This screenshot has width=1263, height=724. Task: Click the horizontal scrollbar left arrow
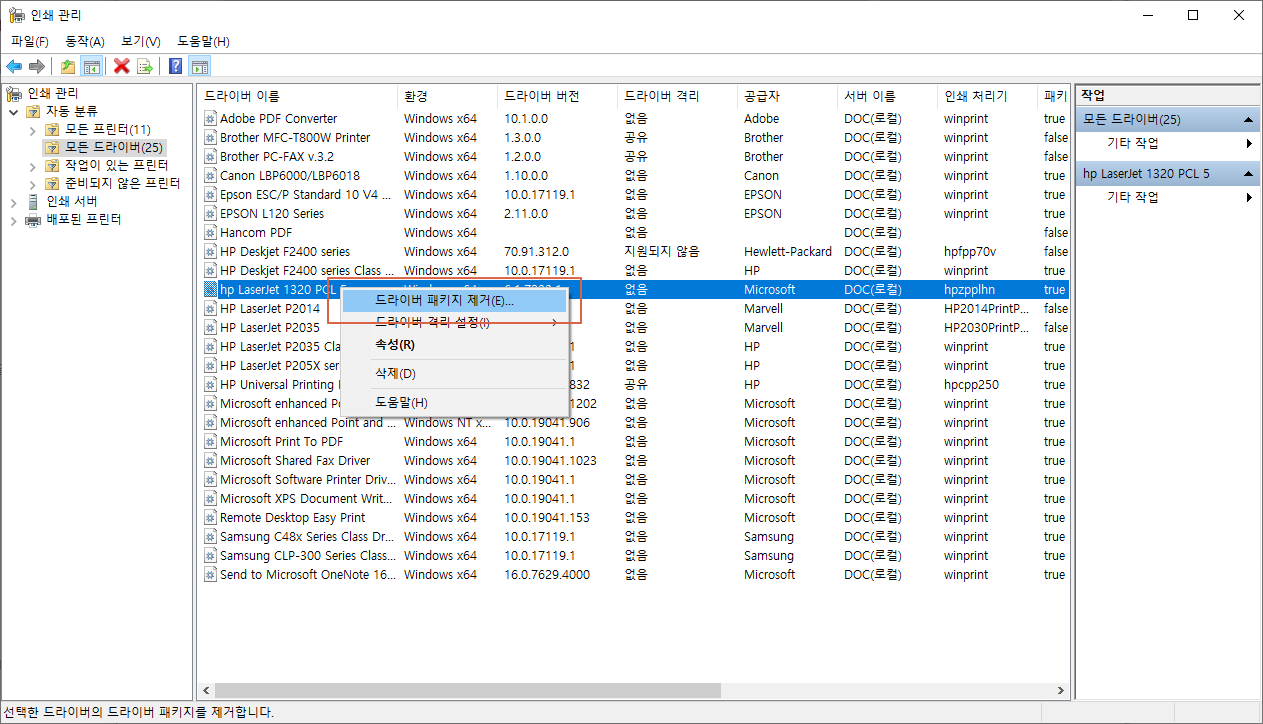[206, 690]
